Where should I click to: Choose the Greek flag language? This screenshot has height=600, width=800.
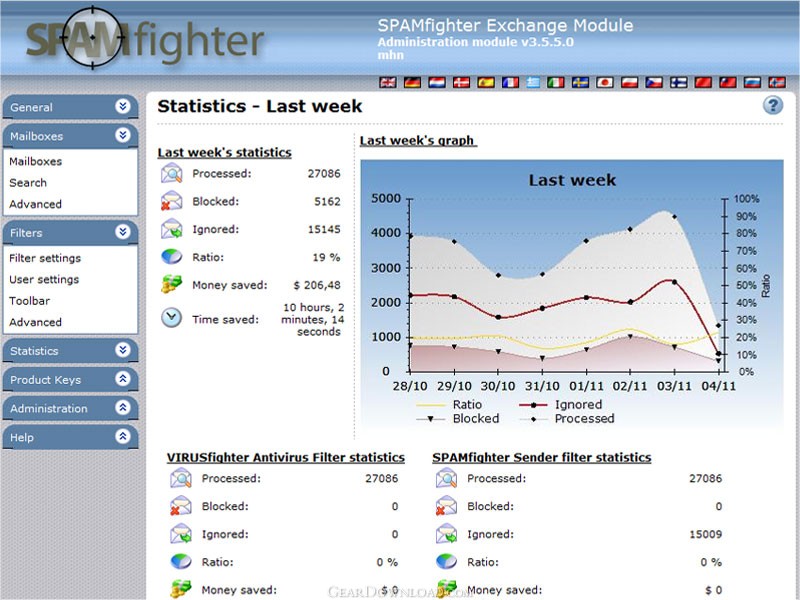[533, 82]
